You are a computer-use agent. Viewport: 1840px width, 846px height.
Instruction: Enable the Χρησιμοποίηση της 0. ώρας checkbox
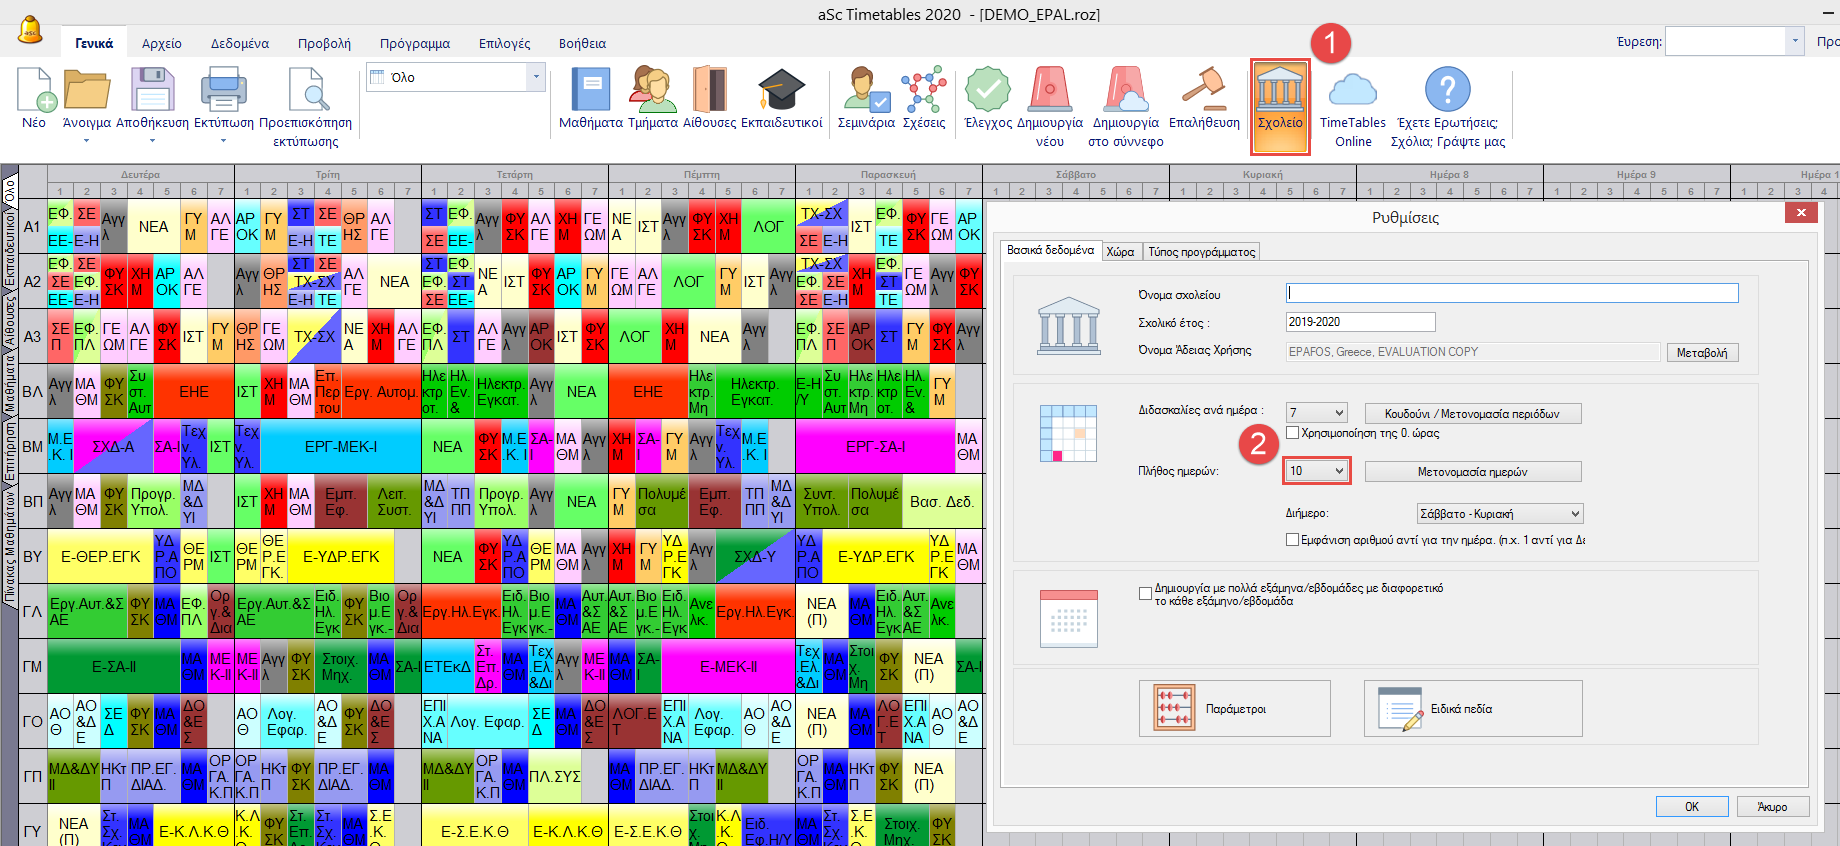tap(1293, 433)
